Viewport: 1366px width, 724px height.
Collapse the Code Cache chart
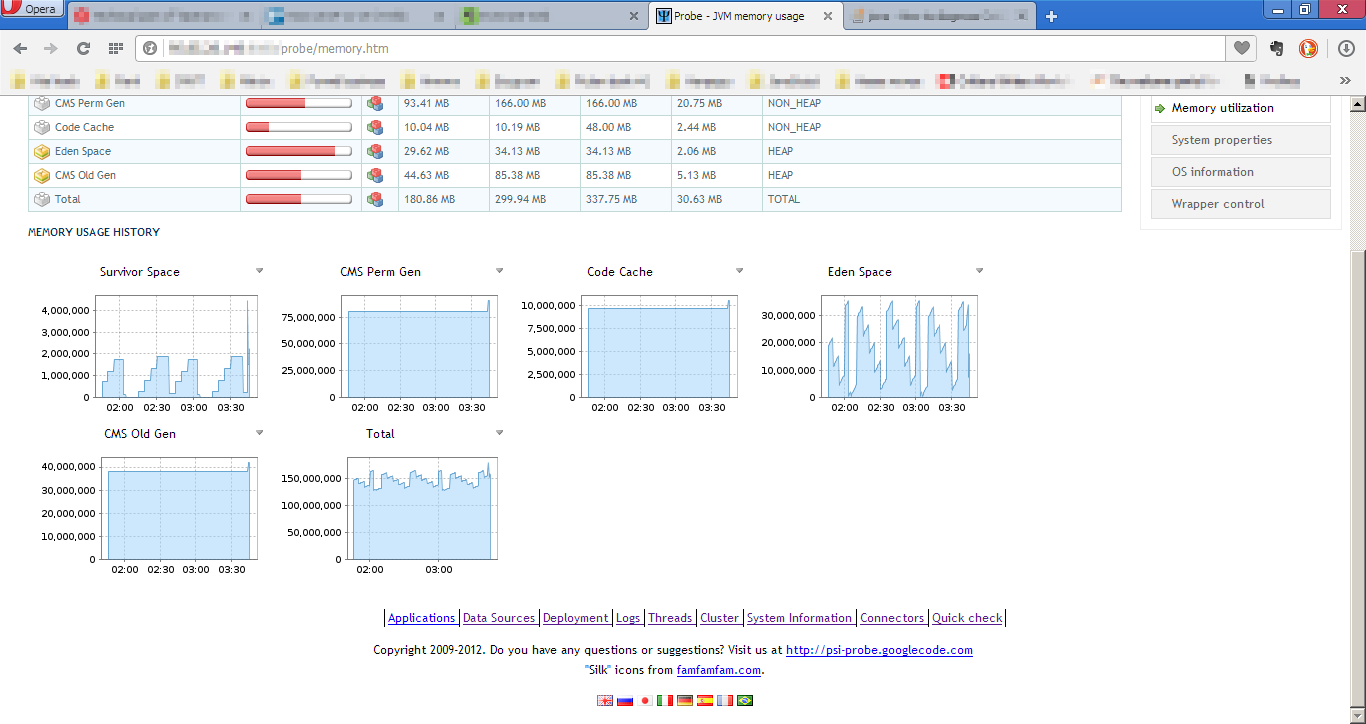click(x=740, y=271)
